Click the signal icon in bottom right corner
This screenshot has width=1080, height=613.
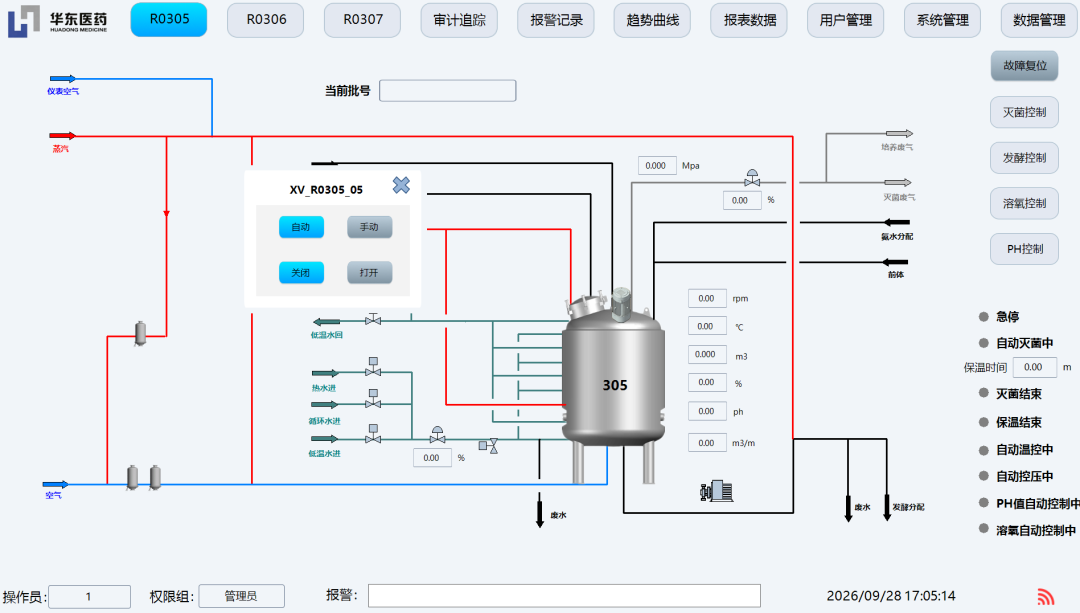click(x=1046, y=596)
